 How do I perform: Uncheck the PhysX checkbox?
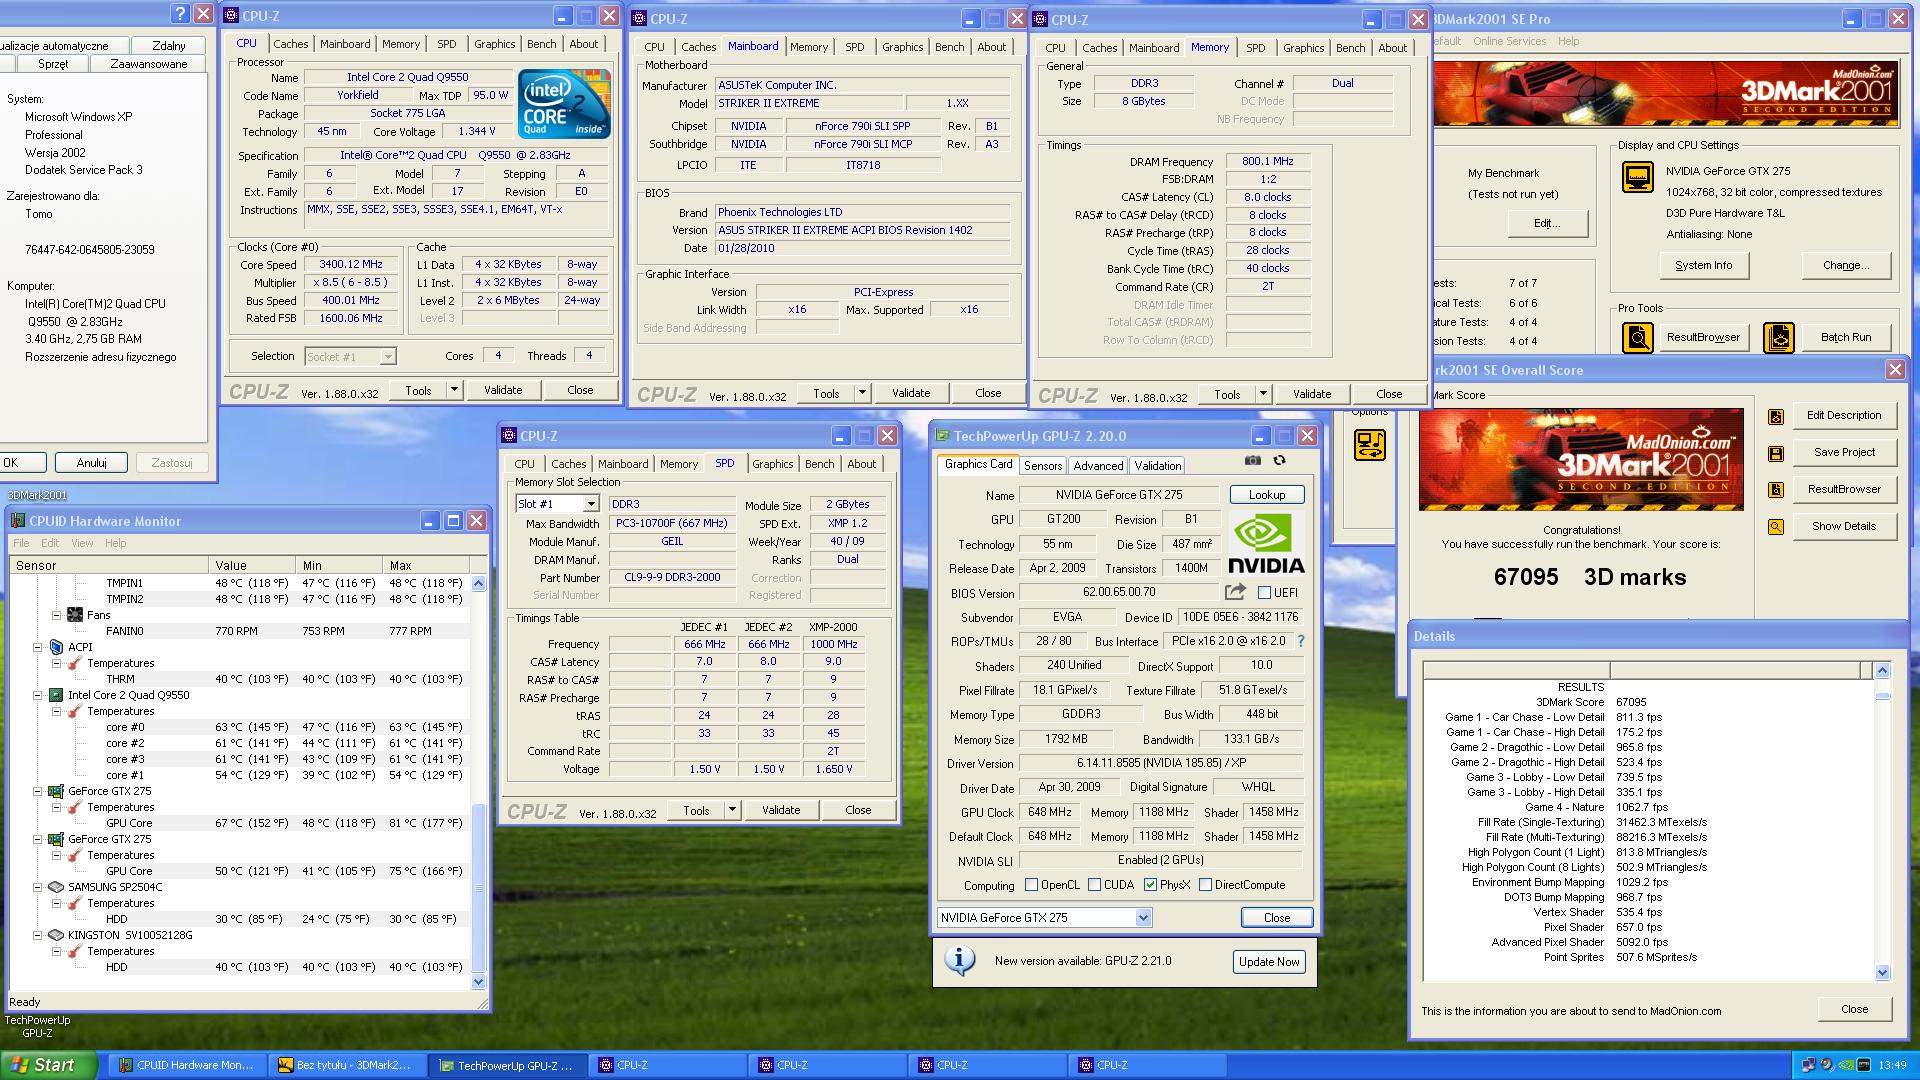pos(1150,885)
